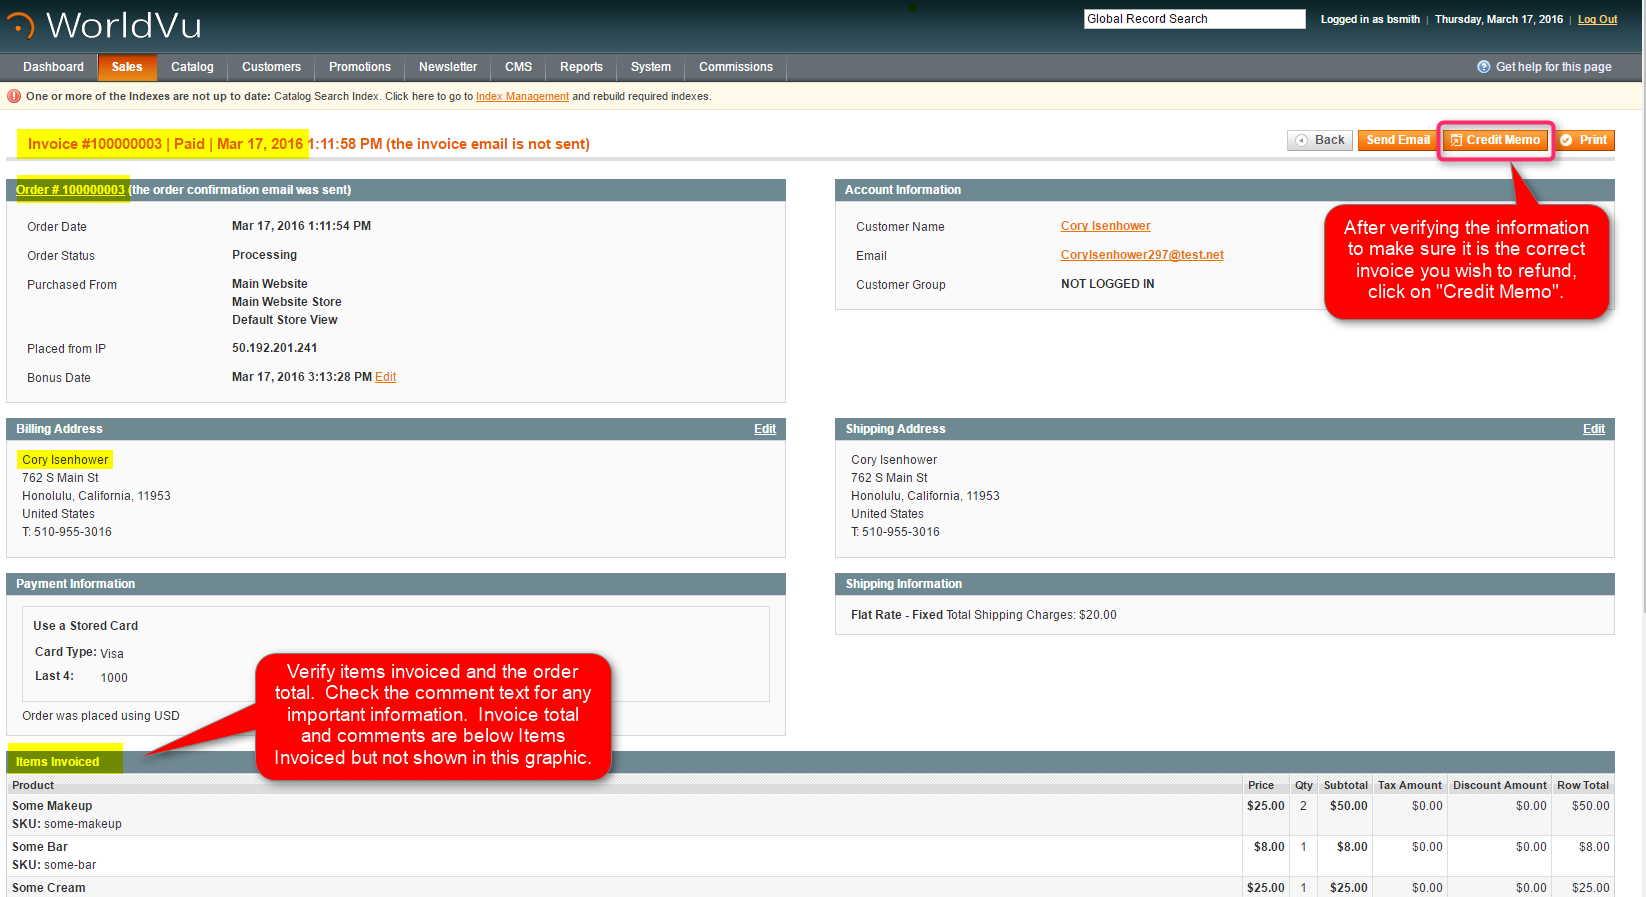Edit the Billing Address
The image size is (1646, 897).
click(x=765, y=429)
